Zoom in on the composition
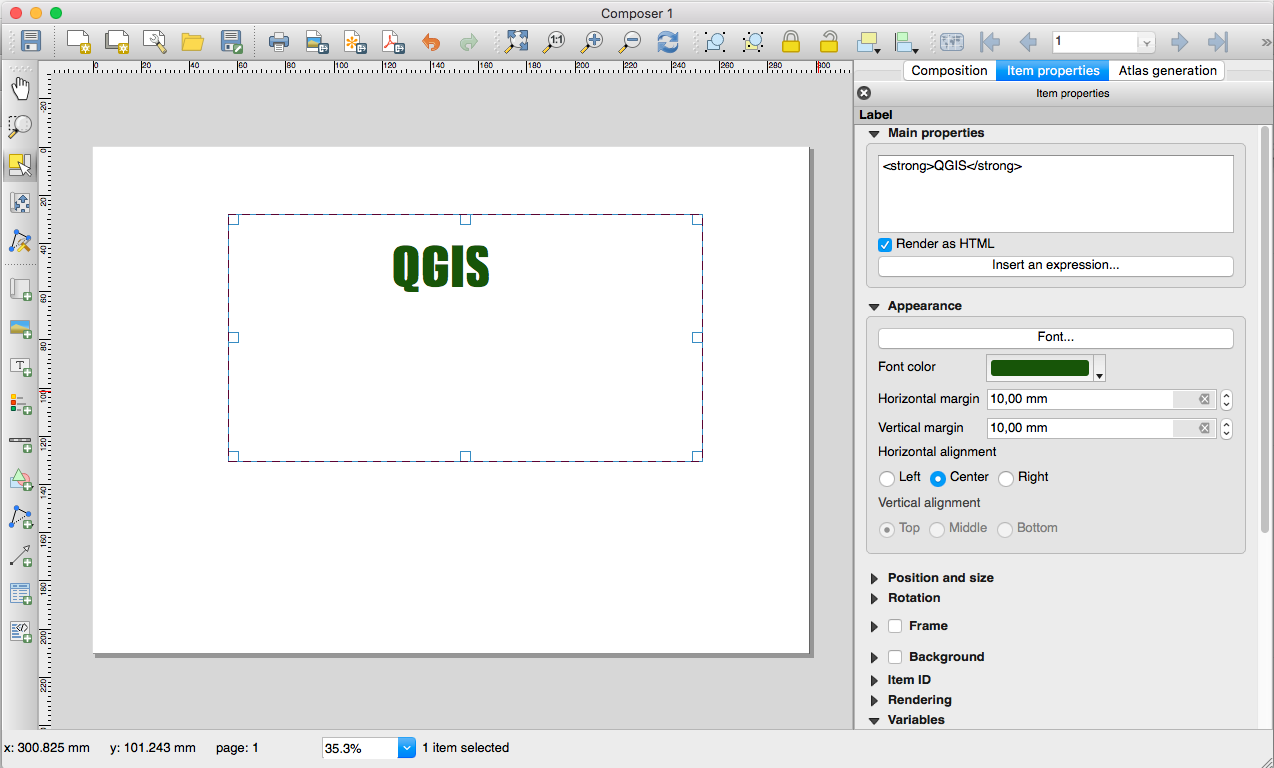The height and width of the screenshot is (768, 1274). pyautogui.click(x=592, y=42)
